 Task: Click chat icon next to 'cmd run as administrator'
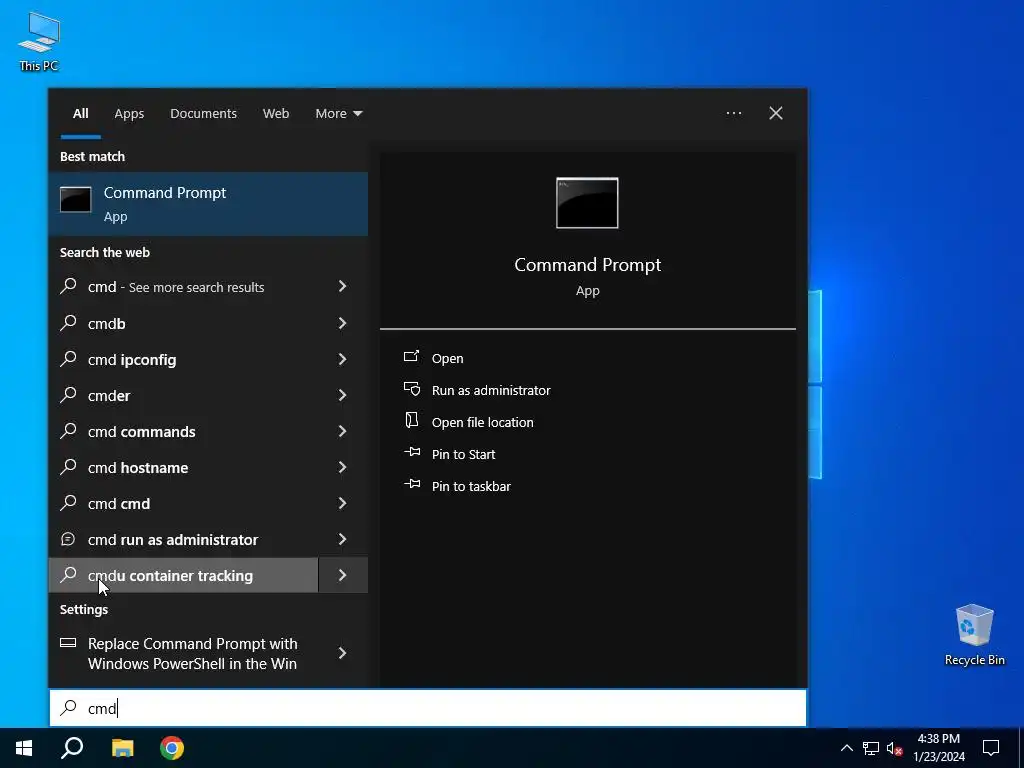[68, 539]
